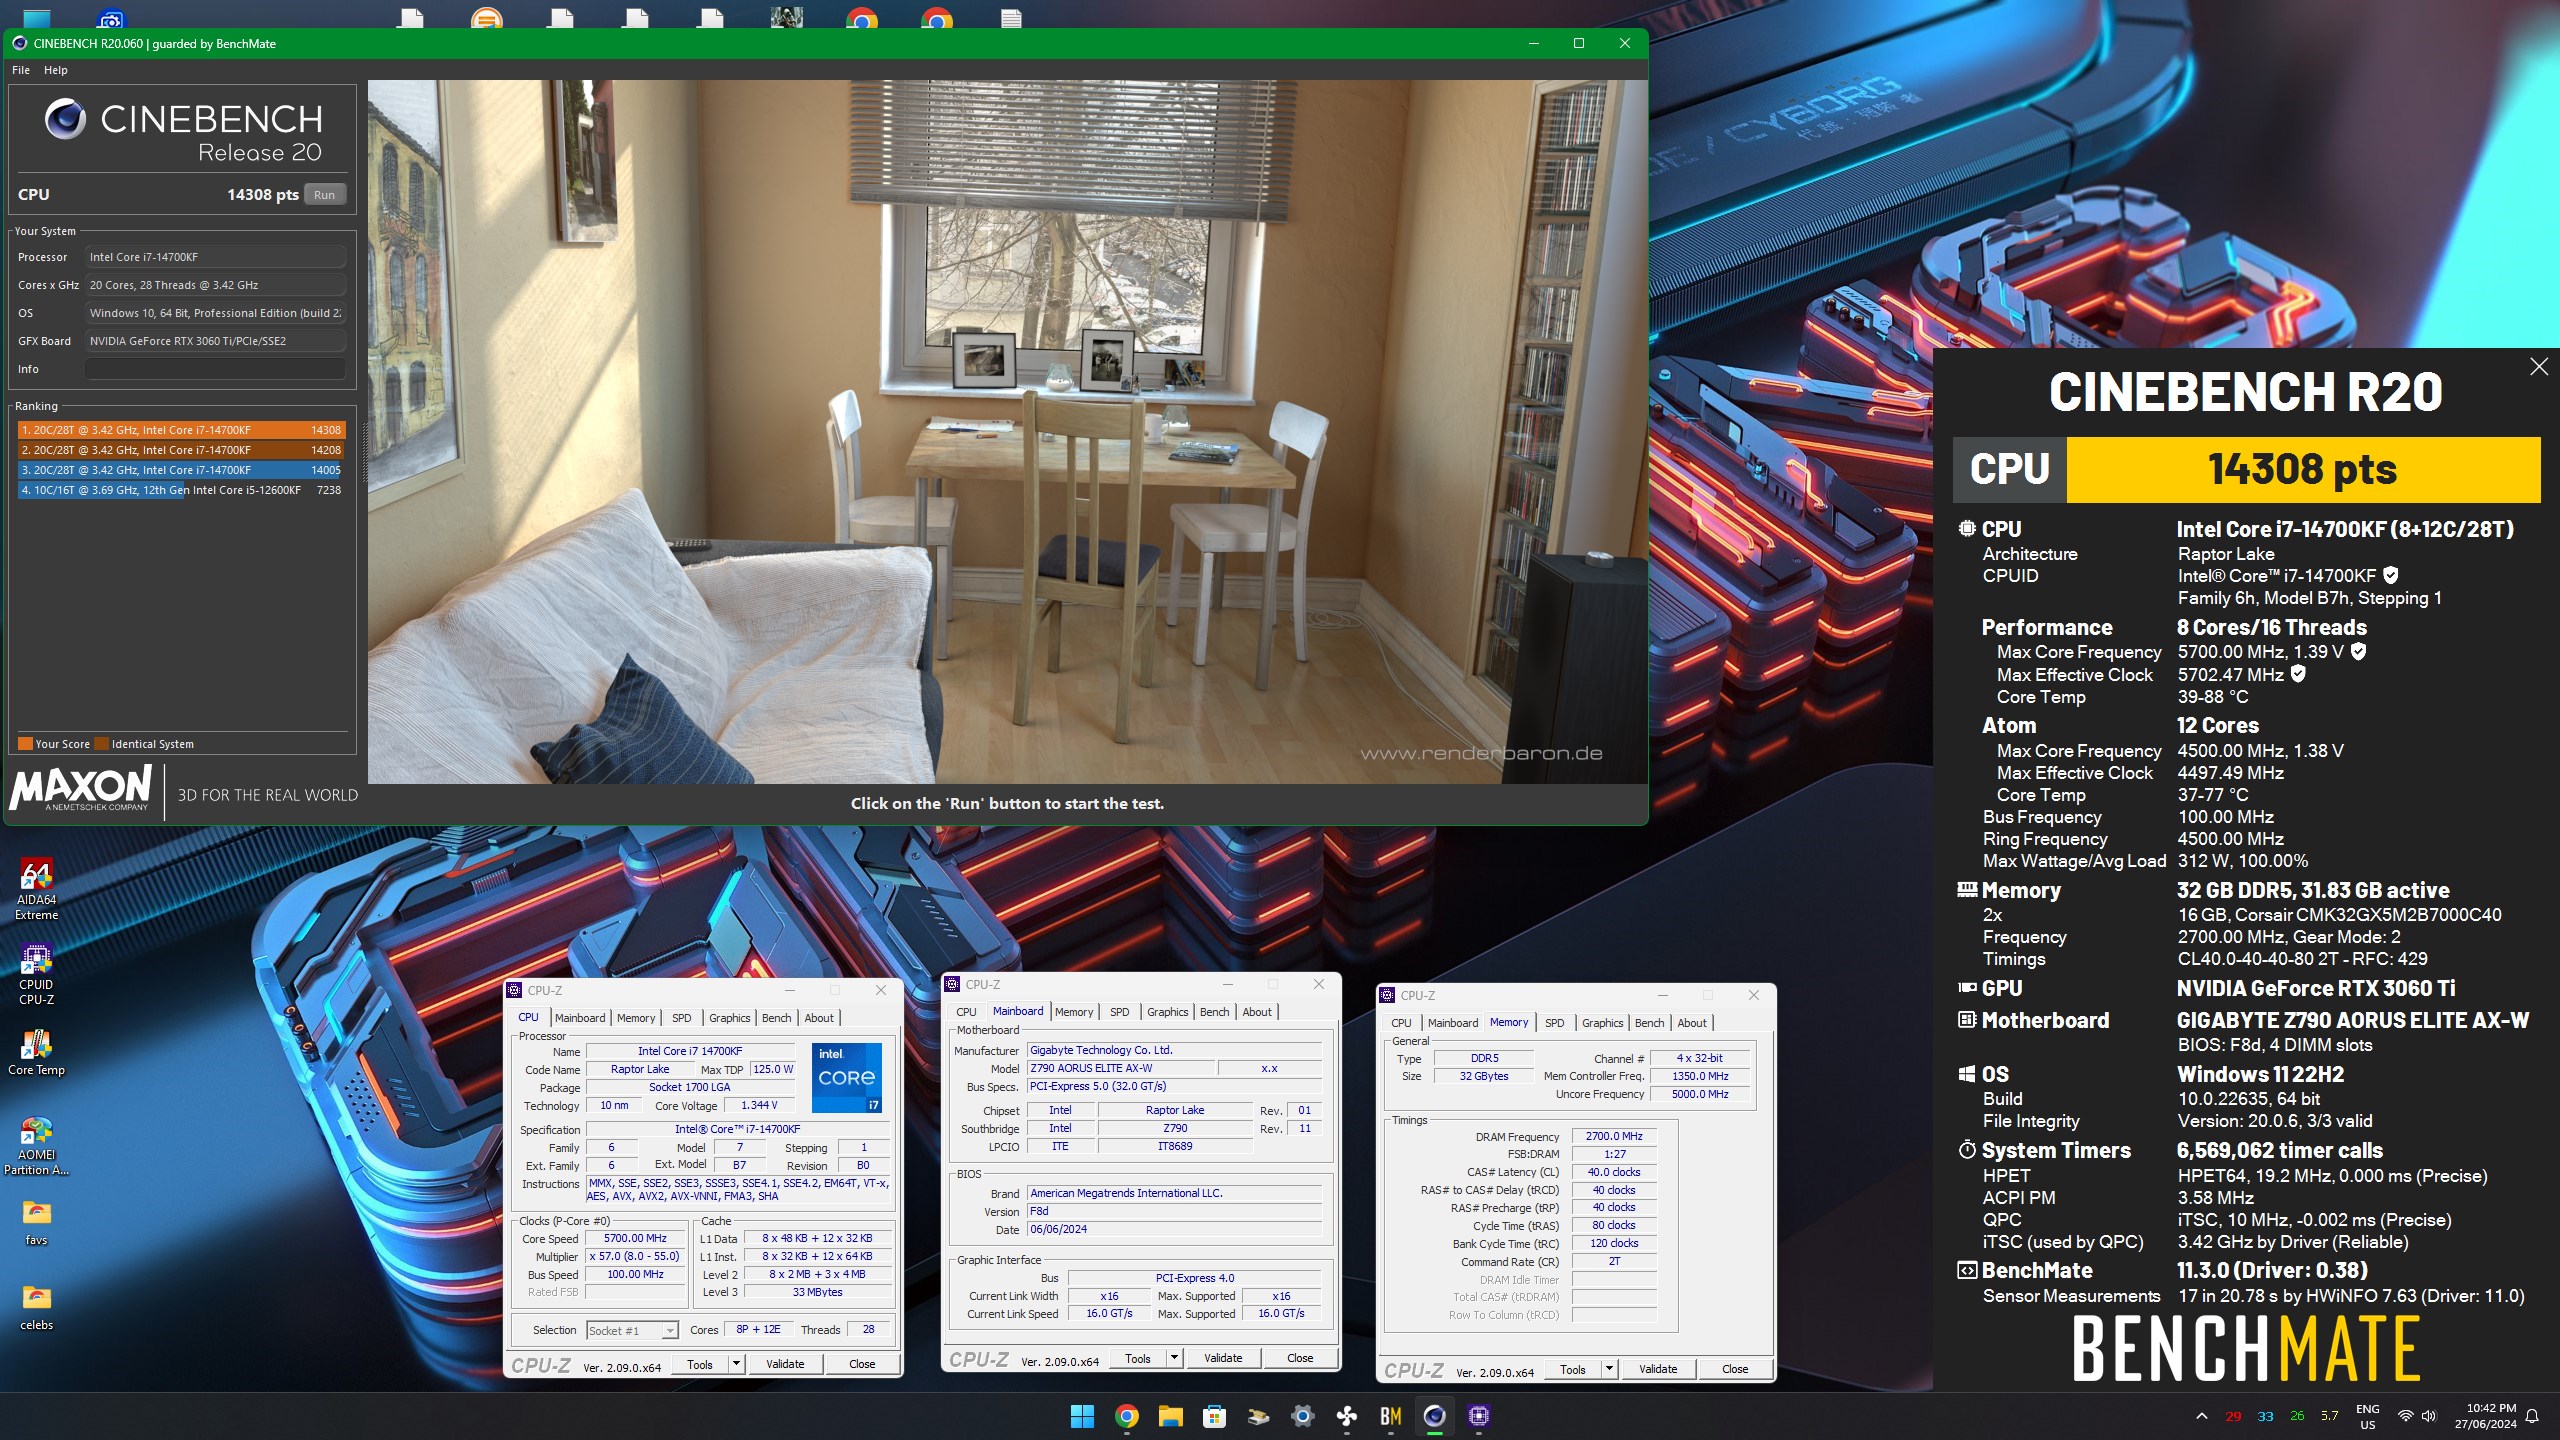Click the Z790 AORUS ELITE AX-W model field
The width and height of the screenshot is (2560, 1440).
click(1120, 1068)
